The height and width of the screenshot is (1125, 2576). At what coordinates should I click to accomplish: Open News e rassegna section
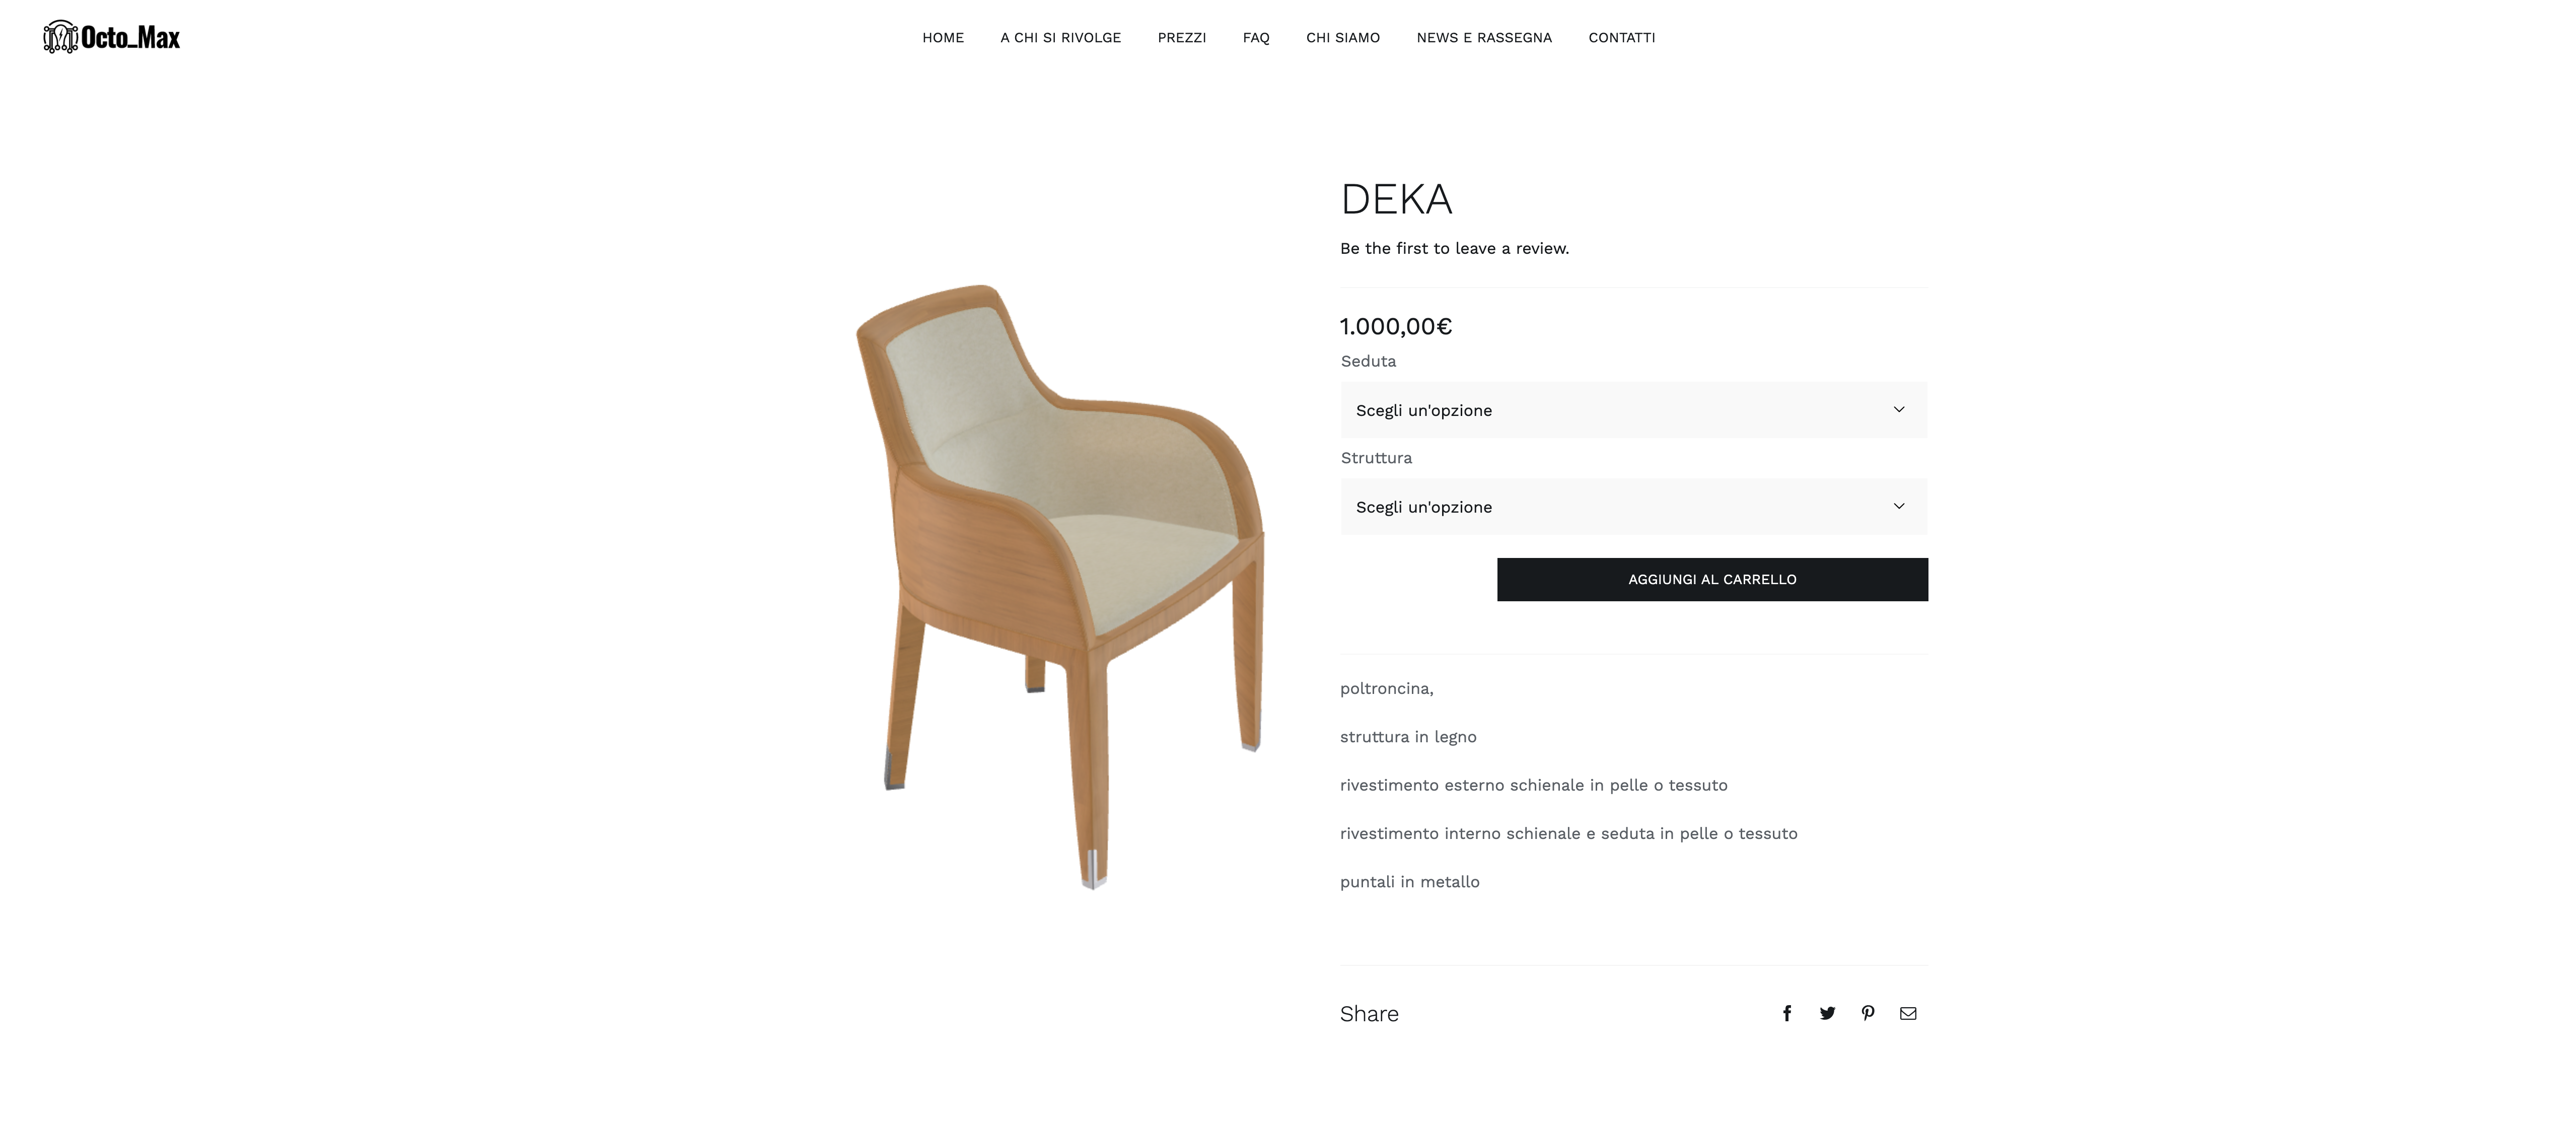[x=1484, y=38]
